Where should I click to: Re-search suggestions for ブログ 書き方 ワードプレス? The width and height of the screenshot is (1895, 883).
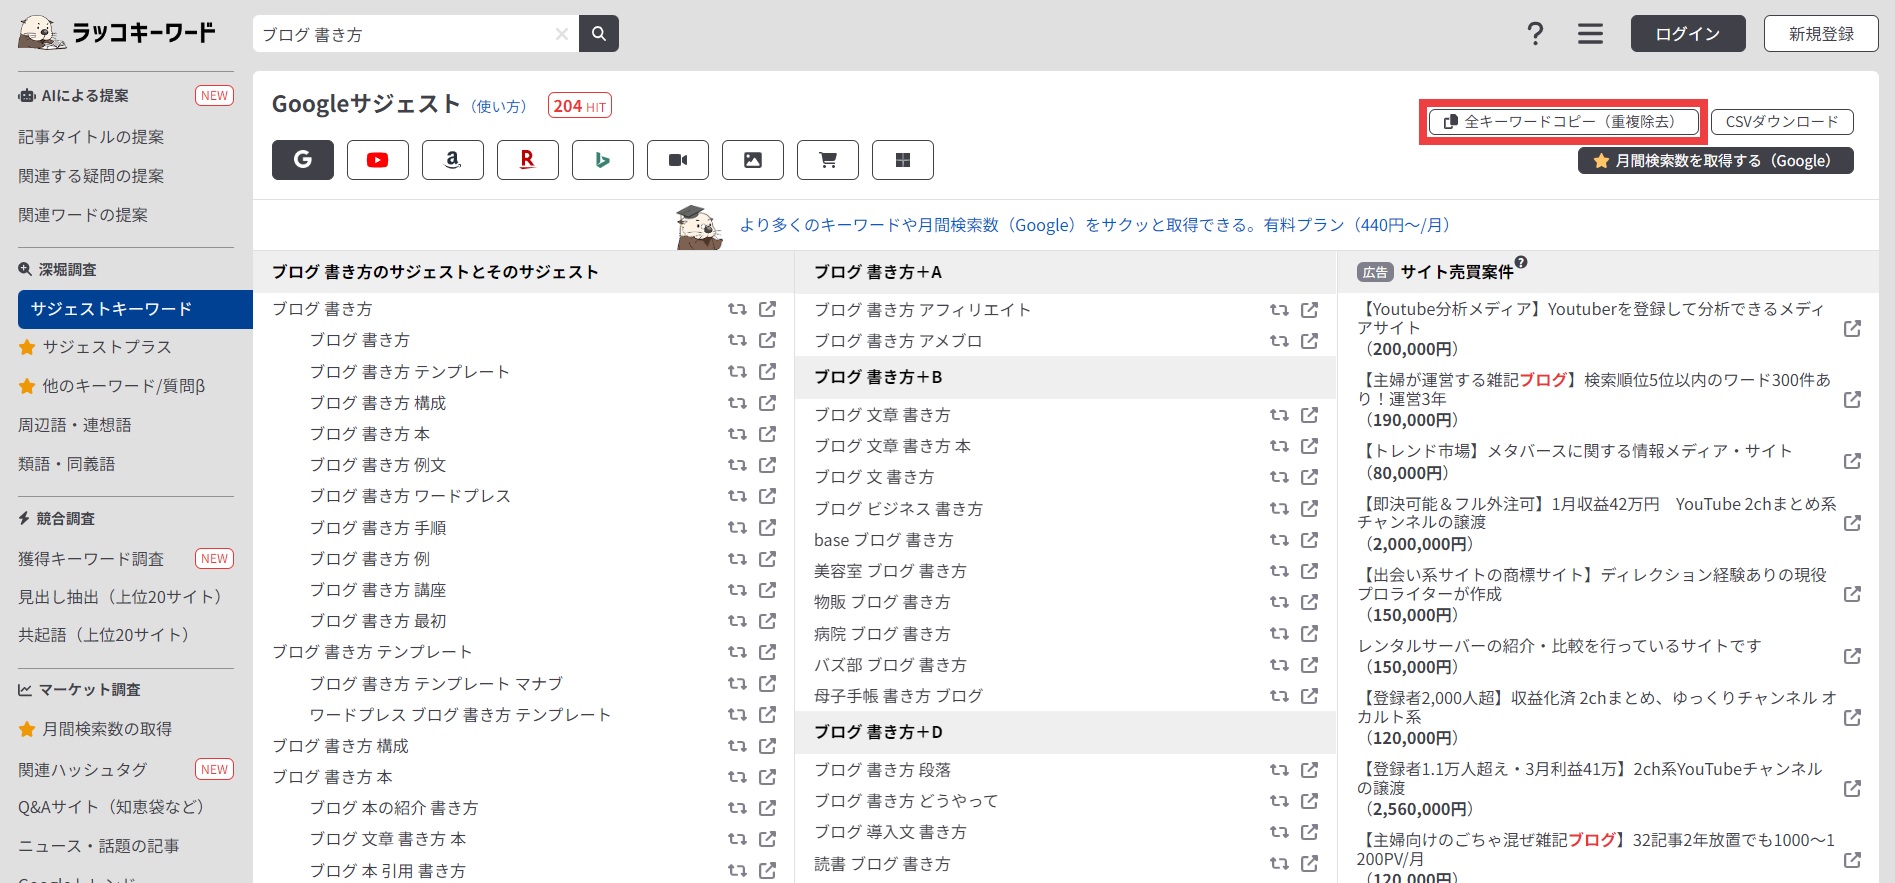pyautogui.click(x=737, y=496)
